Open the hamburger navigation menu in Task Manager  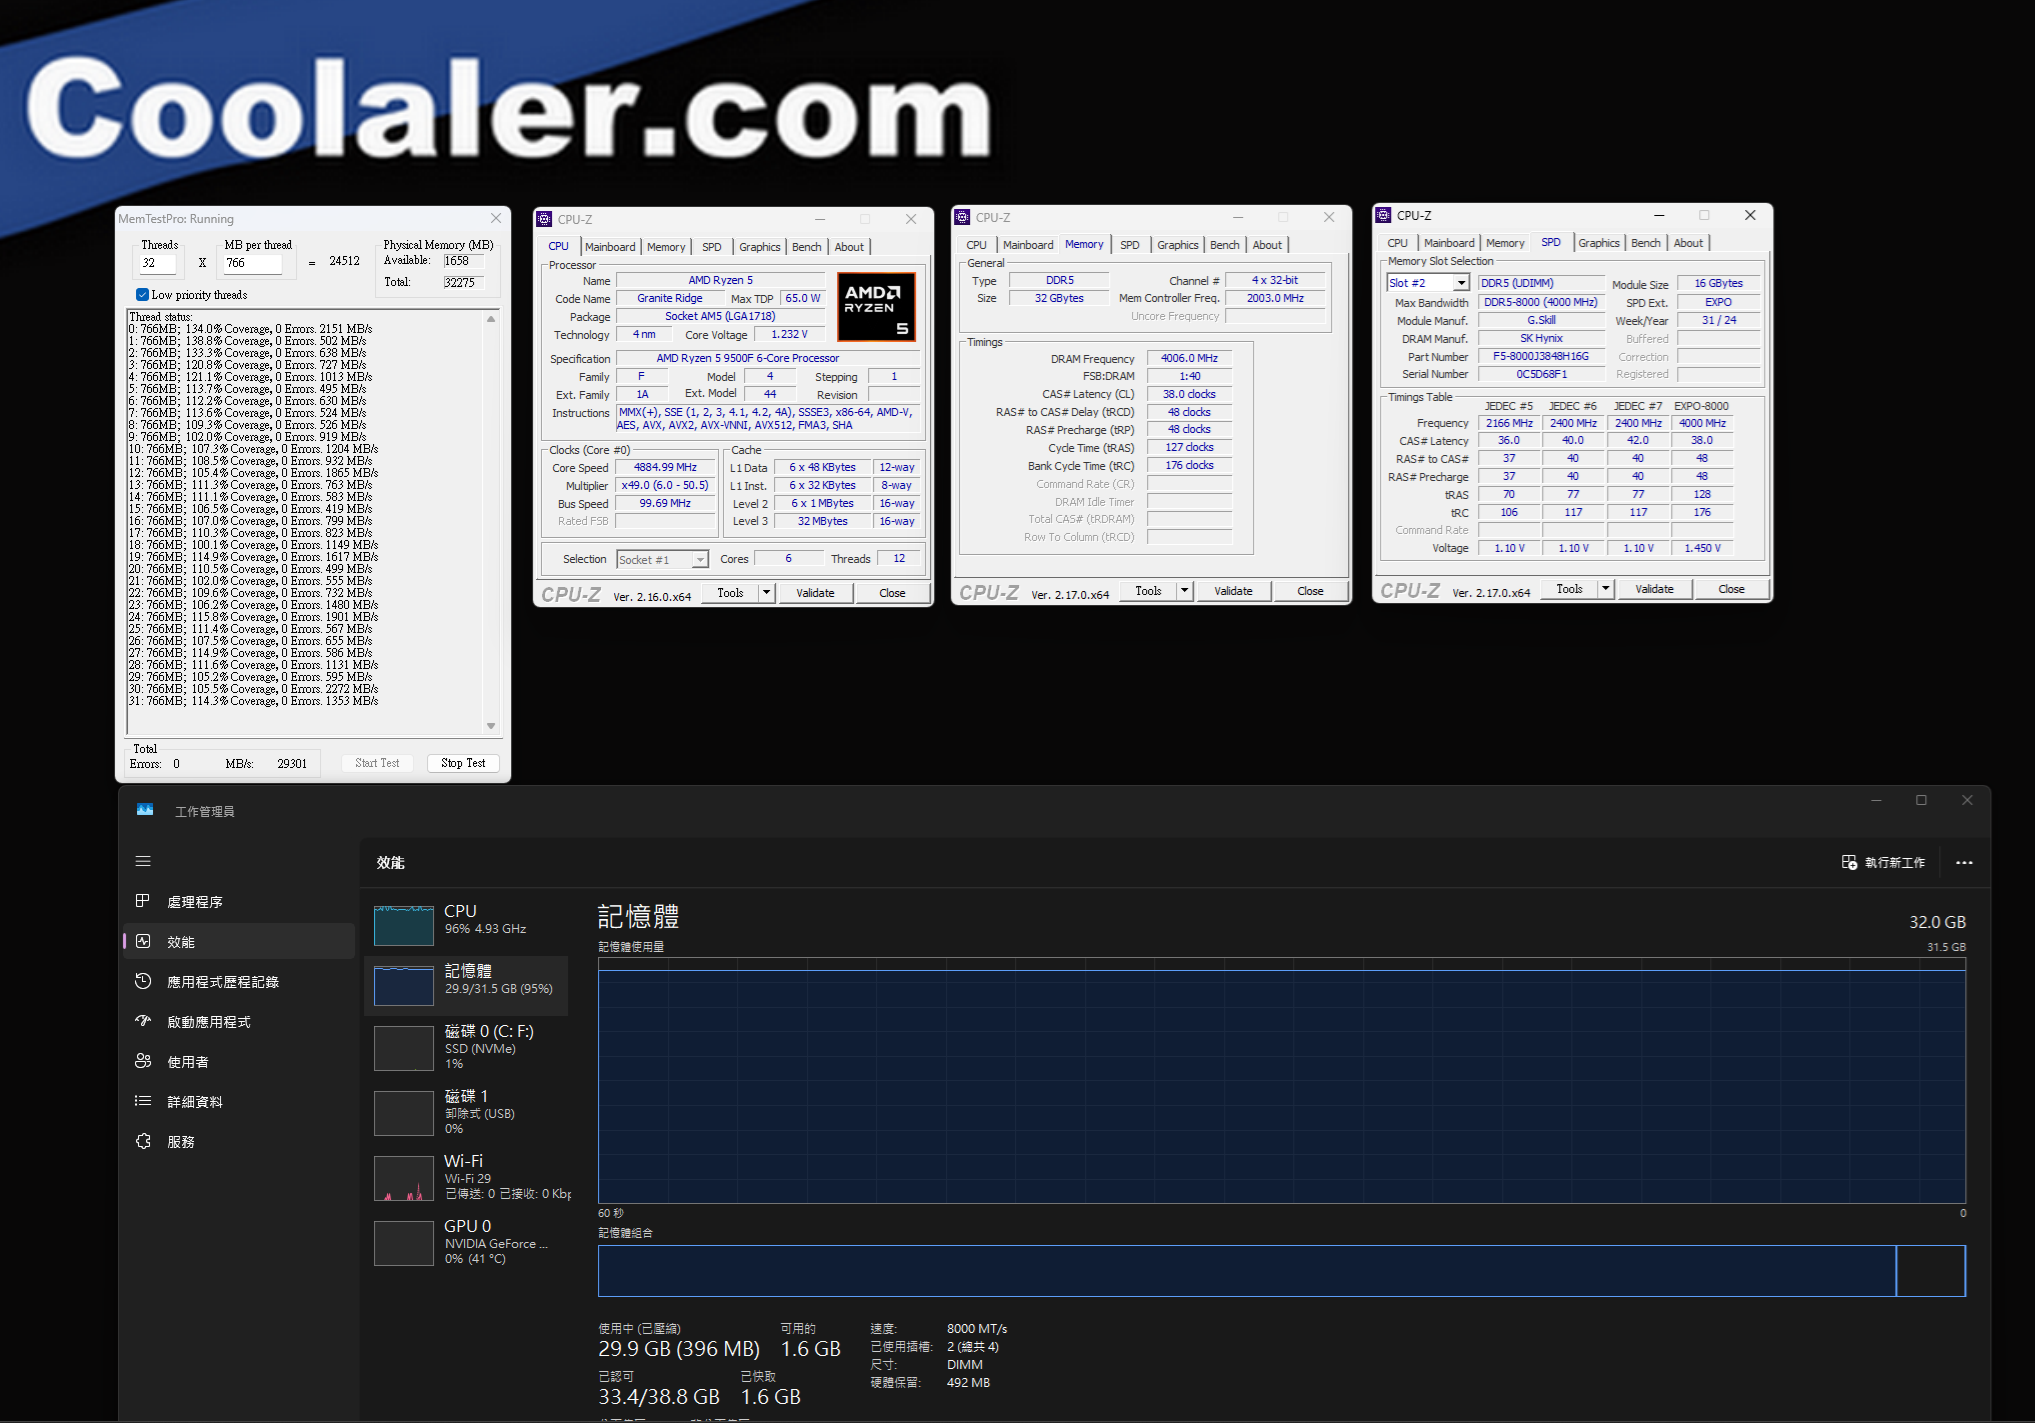point(143,861)
